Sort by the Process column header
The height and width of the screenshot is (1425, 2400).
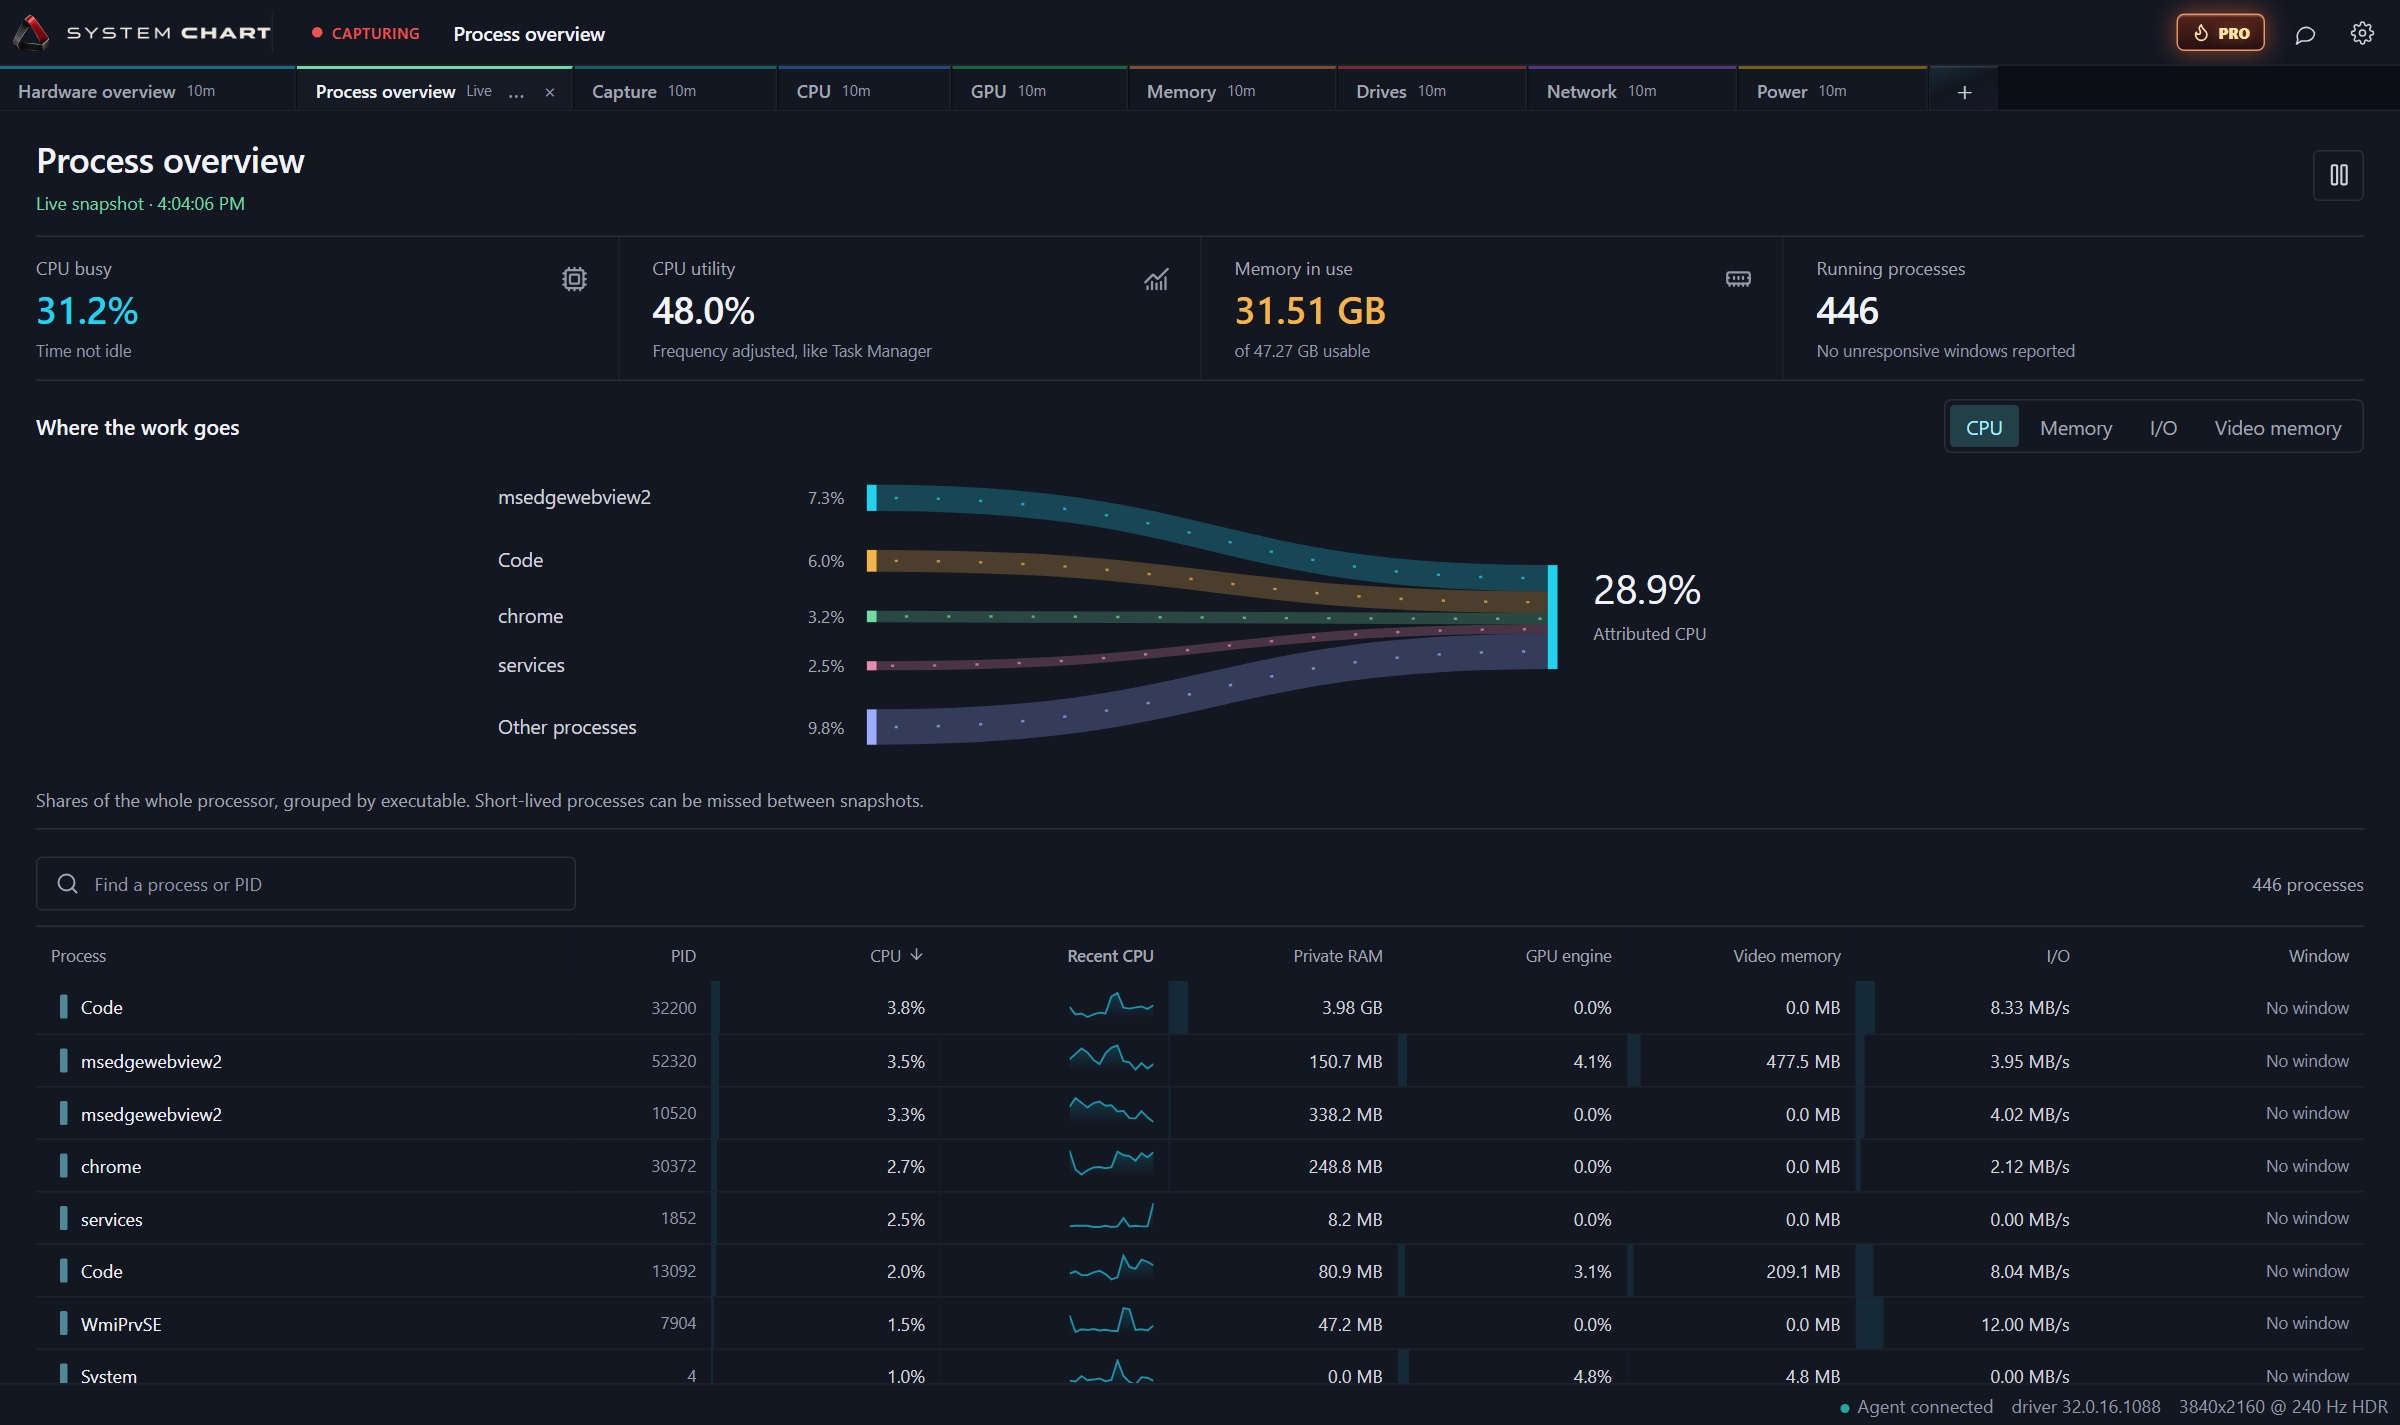click(x=78, y=956)
